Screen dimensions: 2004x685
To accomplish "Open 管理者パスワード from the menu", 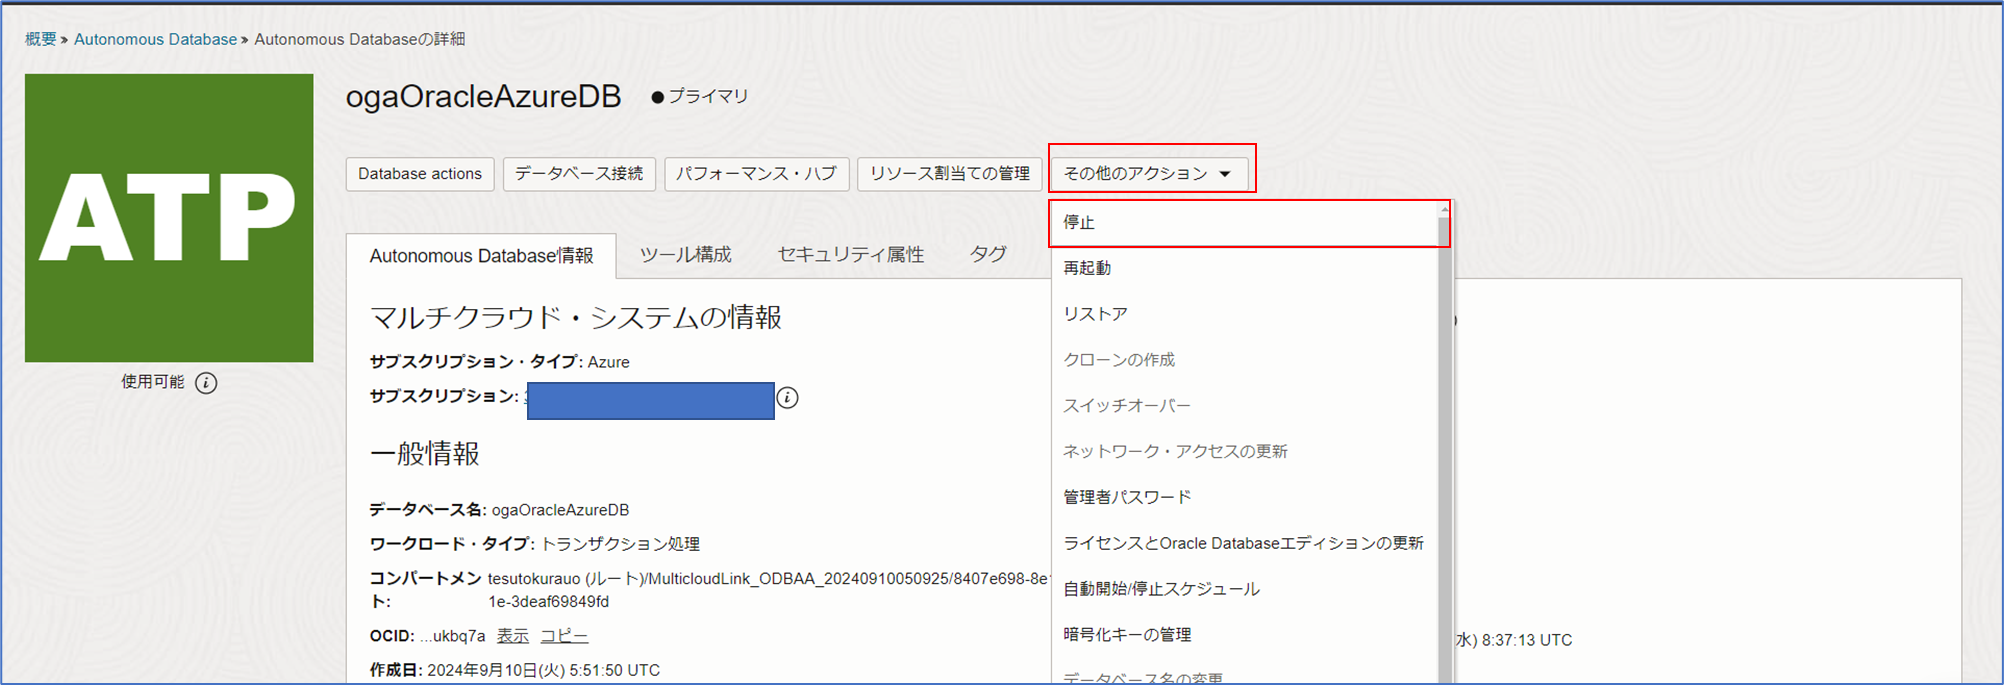I will (1244, 497).
